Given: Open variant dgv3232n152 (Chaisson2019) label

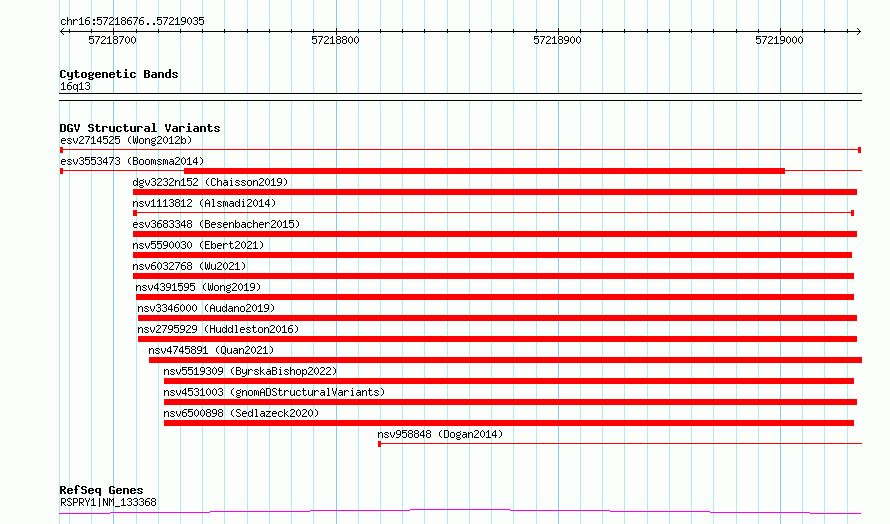Looking at the screenshot, I should coord(210,182).
